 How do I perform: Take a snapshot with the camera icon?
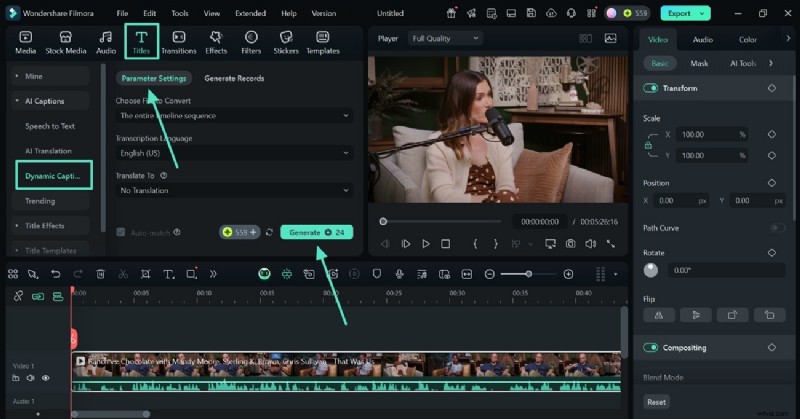(x=570, y=243)
